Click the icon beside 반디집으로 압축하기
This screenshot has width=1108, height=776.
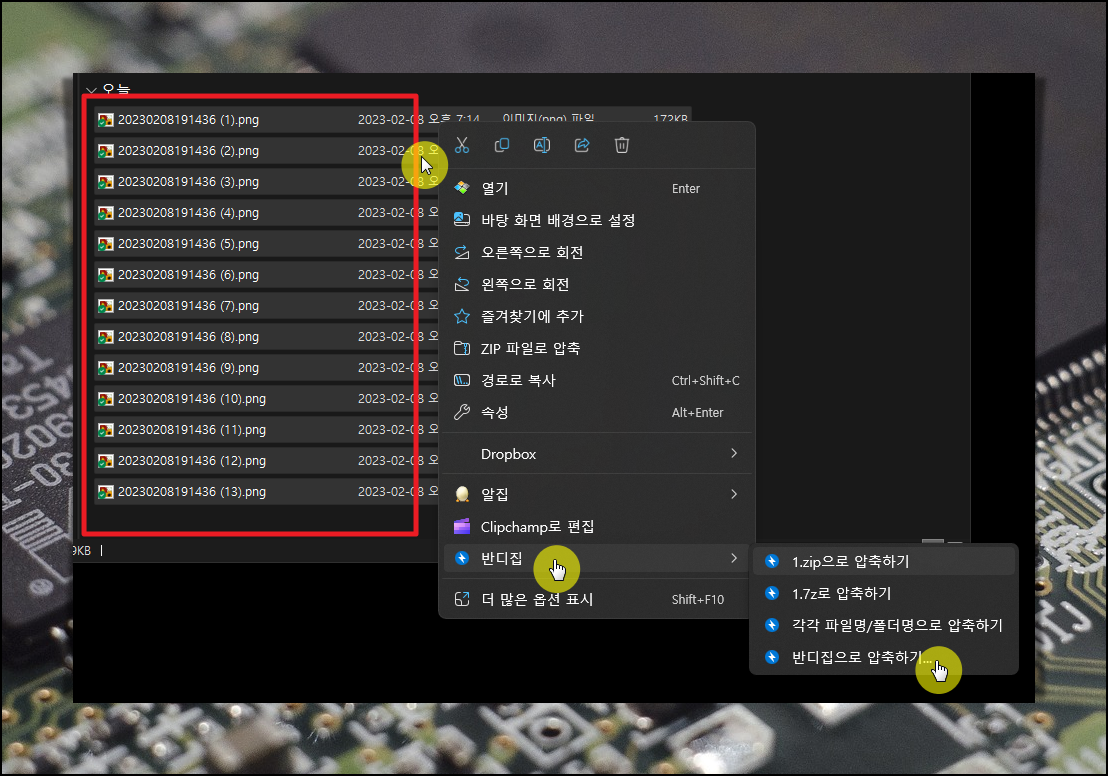tap(772, 657)
